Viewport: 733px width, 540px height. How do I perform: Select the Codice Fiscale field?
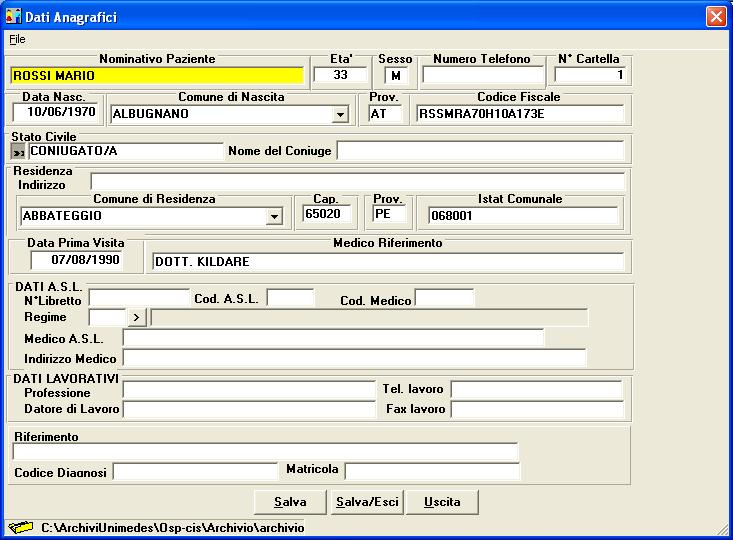(x=518, y=114)
